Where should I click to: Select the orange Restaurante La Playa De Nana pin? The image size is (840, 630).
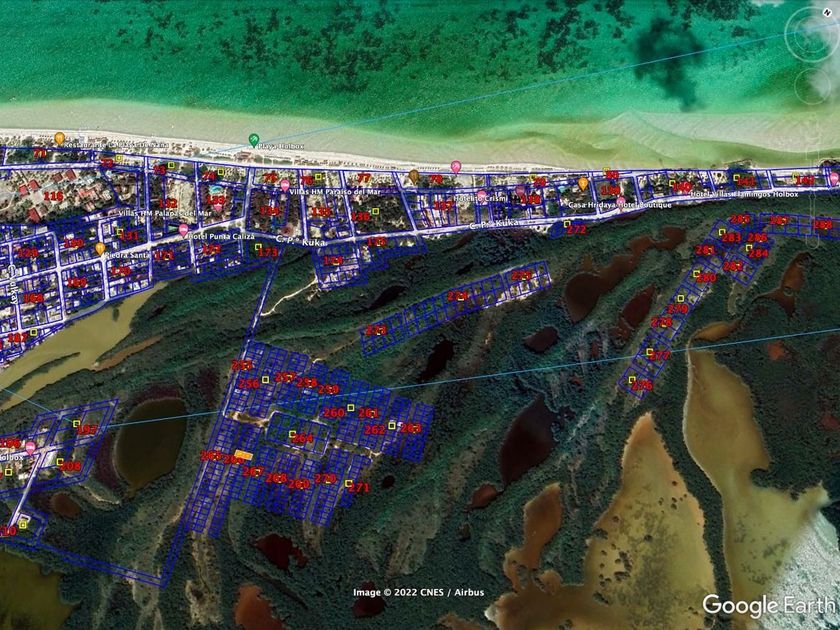click(x=59, y=138)
